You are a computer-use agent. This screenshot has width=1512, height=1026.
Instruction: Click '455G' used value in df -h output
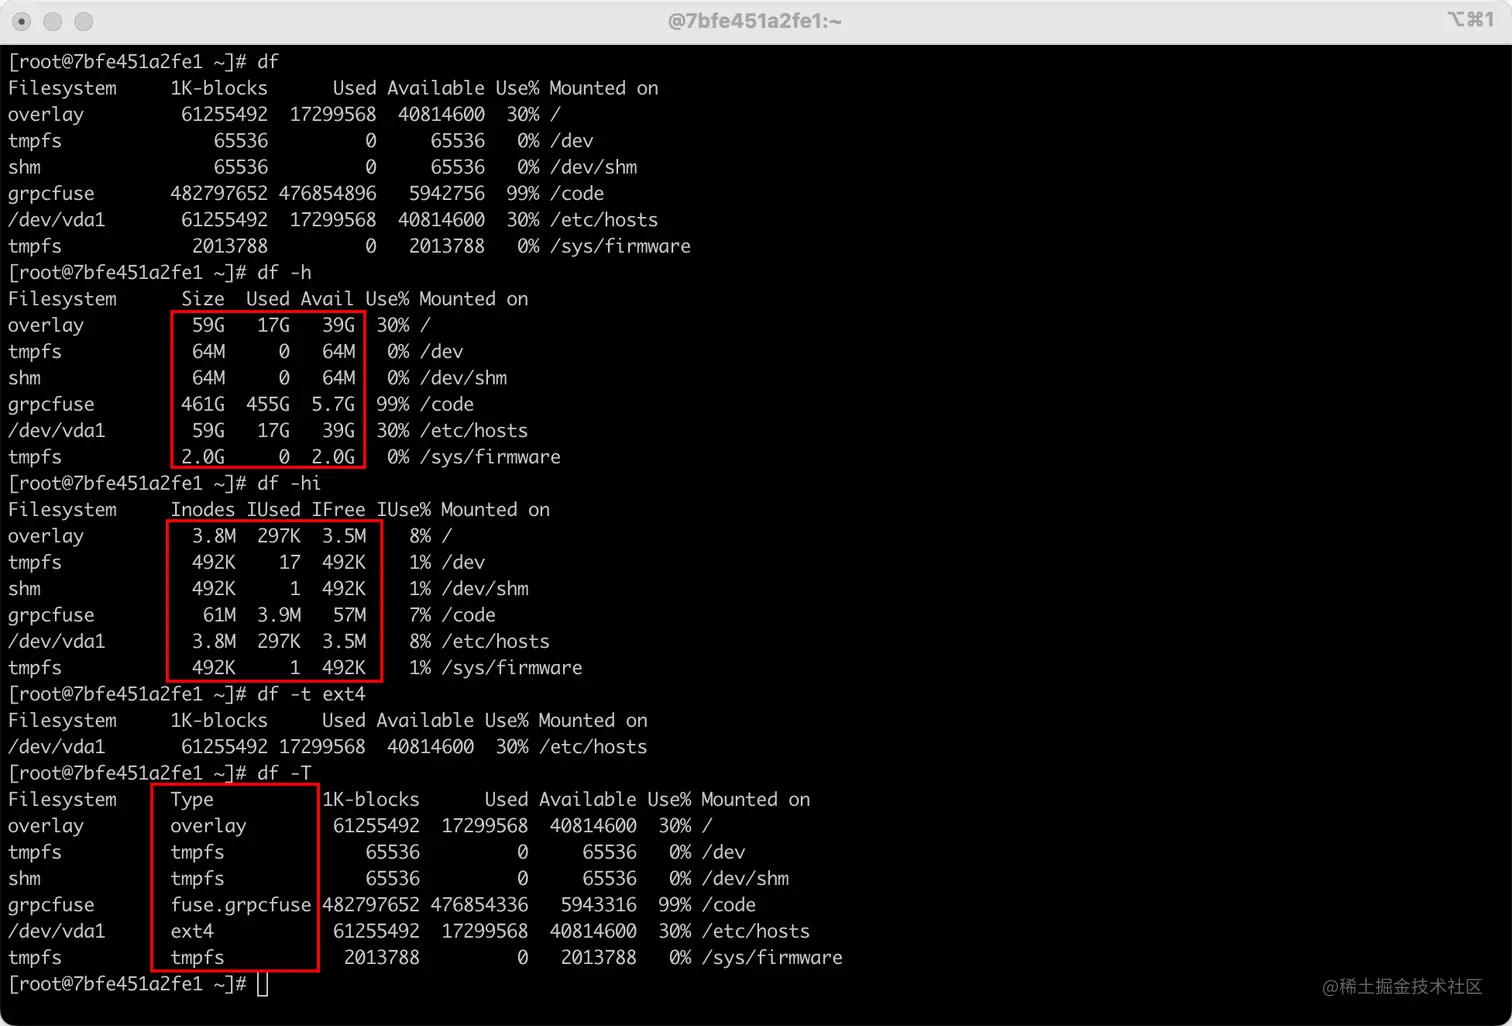click(x=268, y=404)
